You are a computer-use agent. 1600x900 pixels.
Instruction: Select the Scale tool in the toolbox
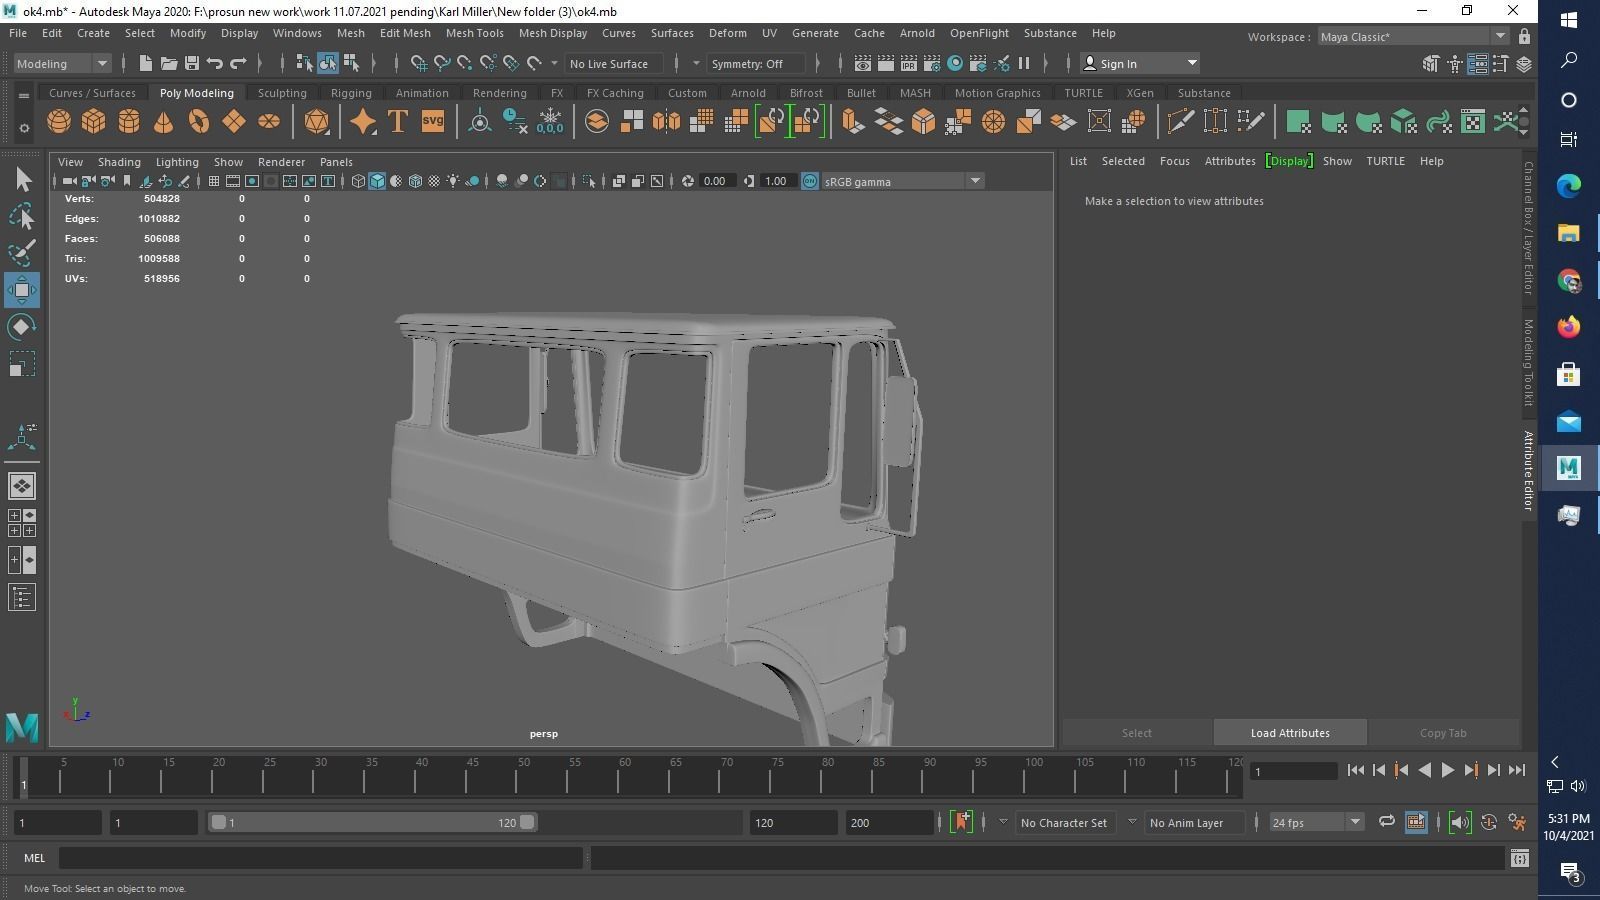[22, 364]
